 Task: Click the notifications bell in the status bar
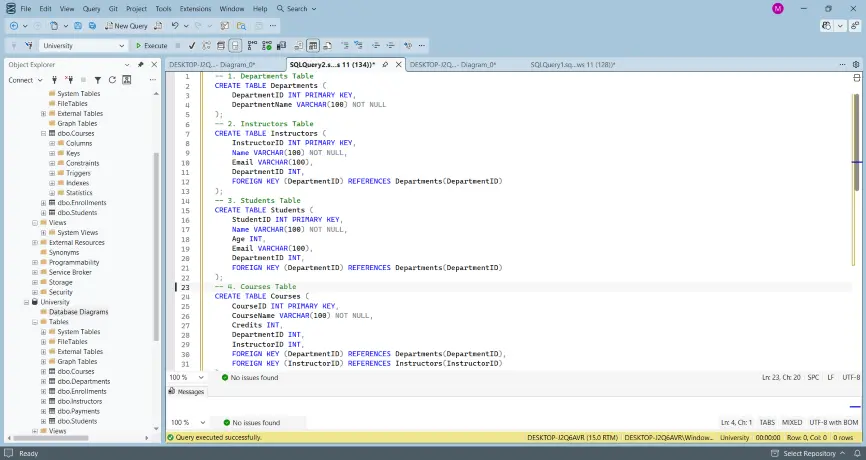point(856,453)
